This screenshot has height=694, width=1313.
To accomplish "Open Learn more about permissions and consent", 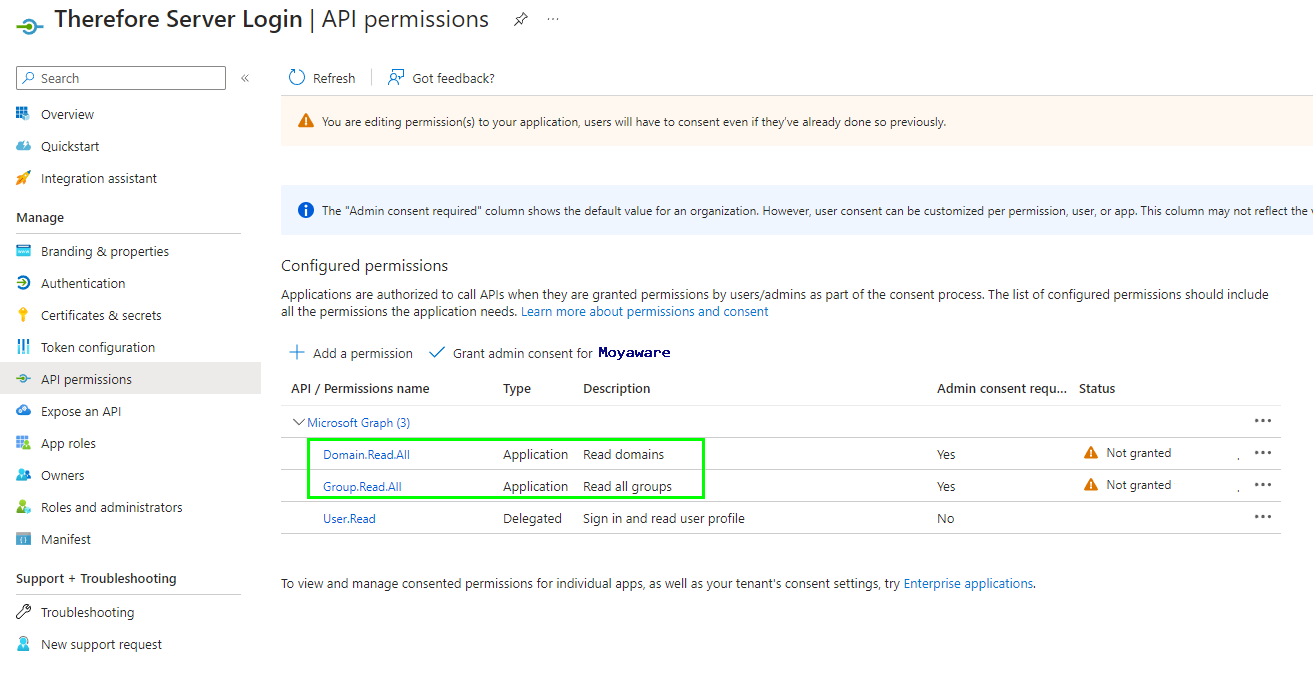I will click(x=644, y=311).
